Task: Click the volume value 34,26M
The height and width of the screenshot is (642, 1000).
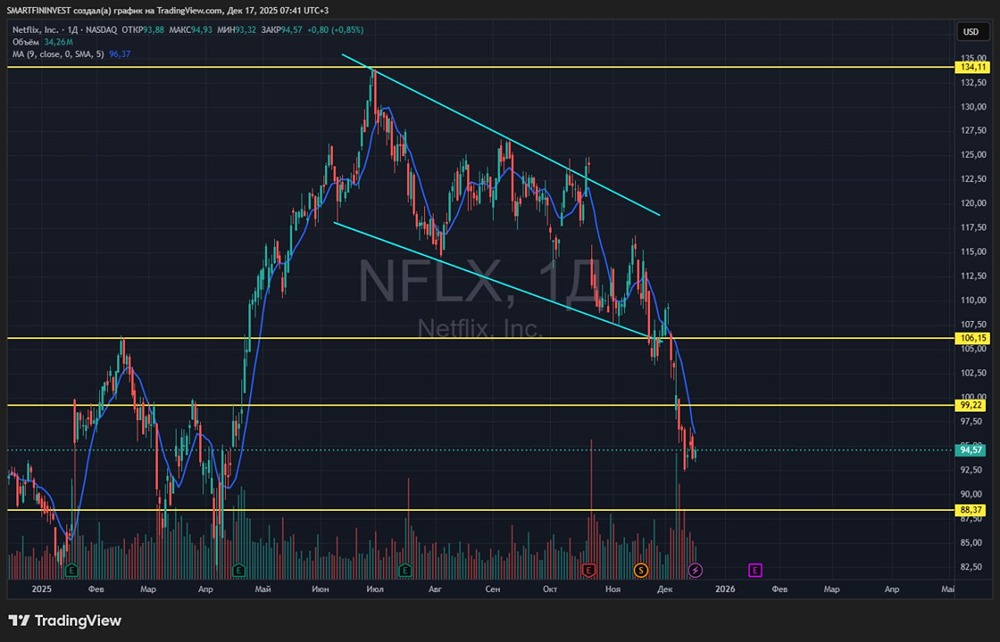Action: pos(59,42)
